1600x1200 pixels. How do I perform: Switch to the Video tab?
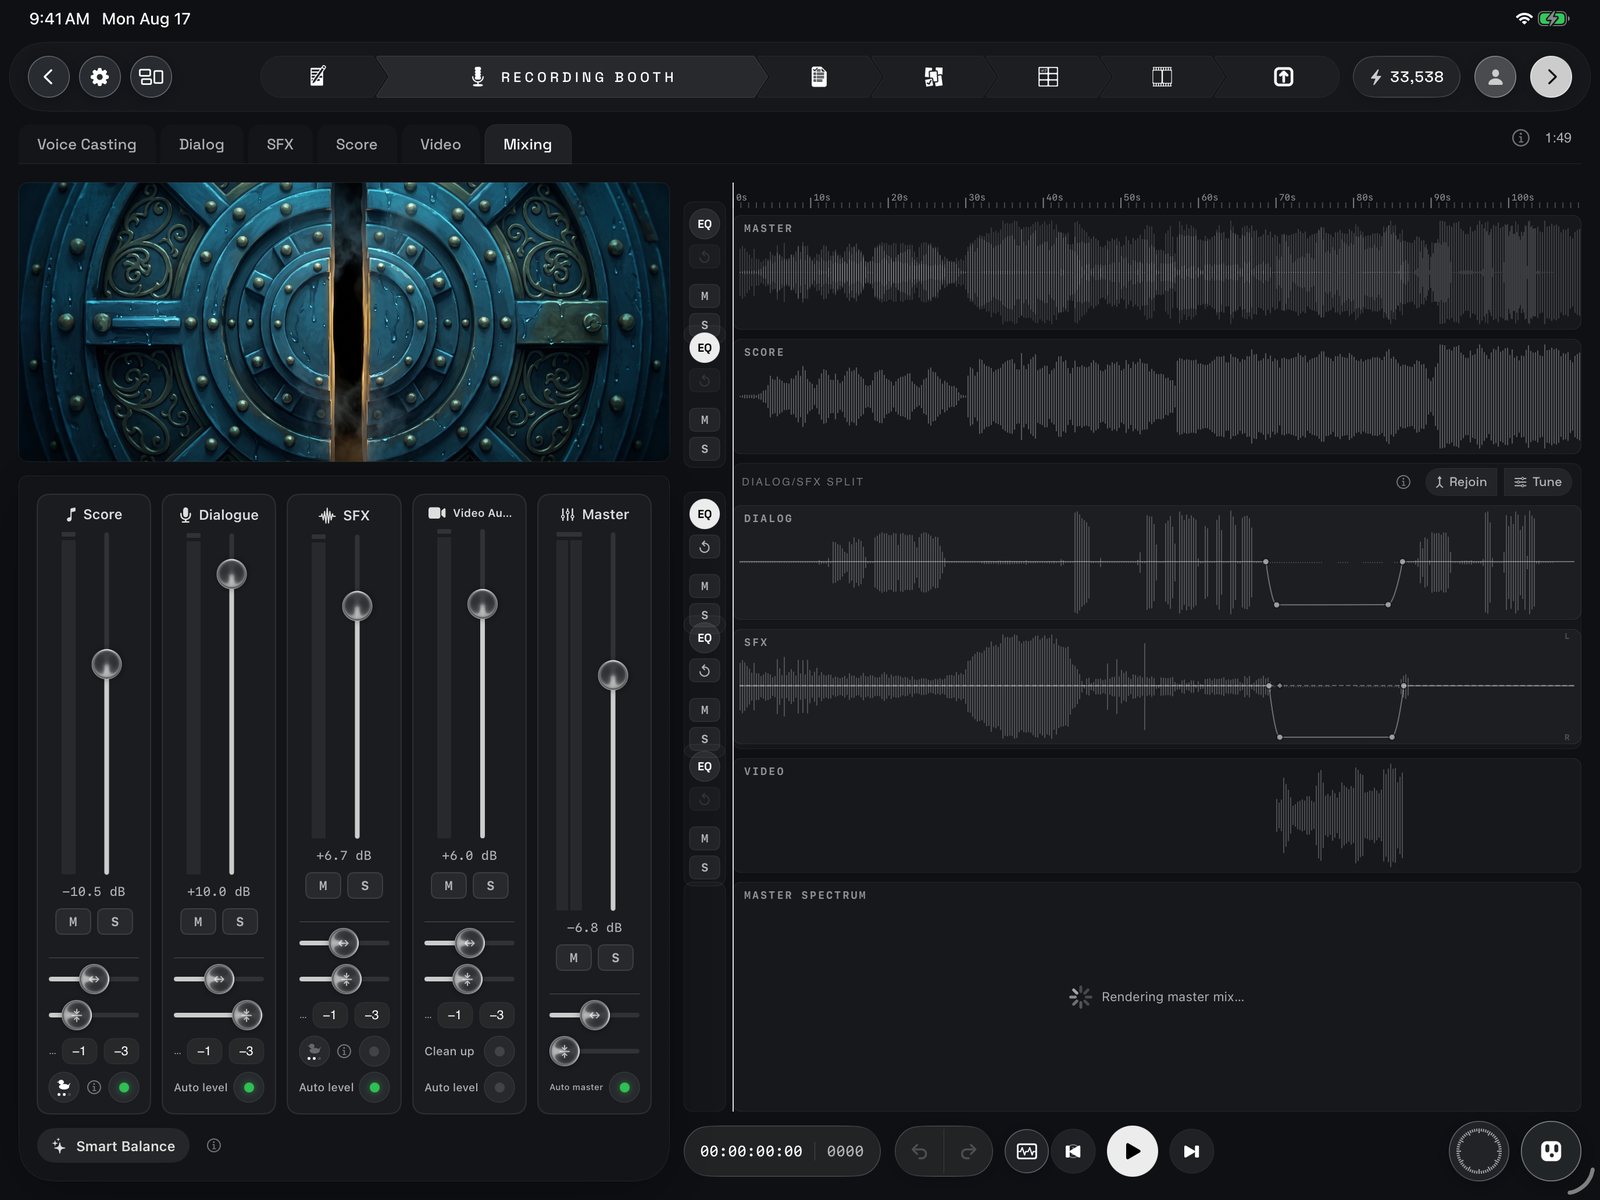441,144
